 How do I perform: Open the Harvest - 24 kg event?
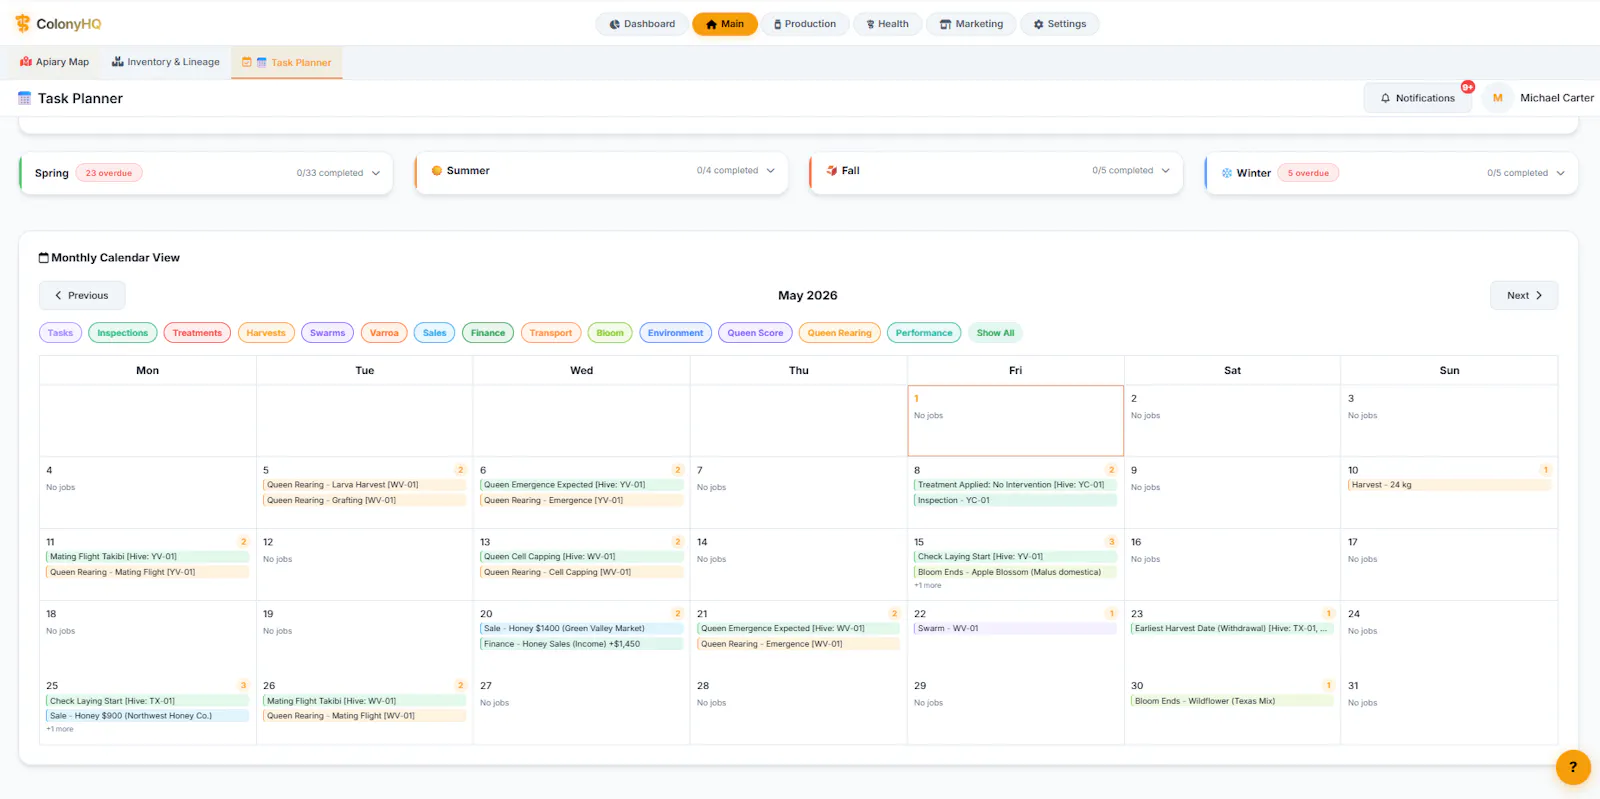tap(1449, 485)
